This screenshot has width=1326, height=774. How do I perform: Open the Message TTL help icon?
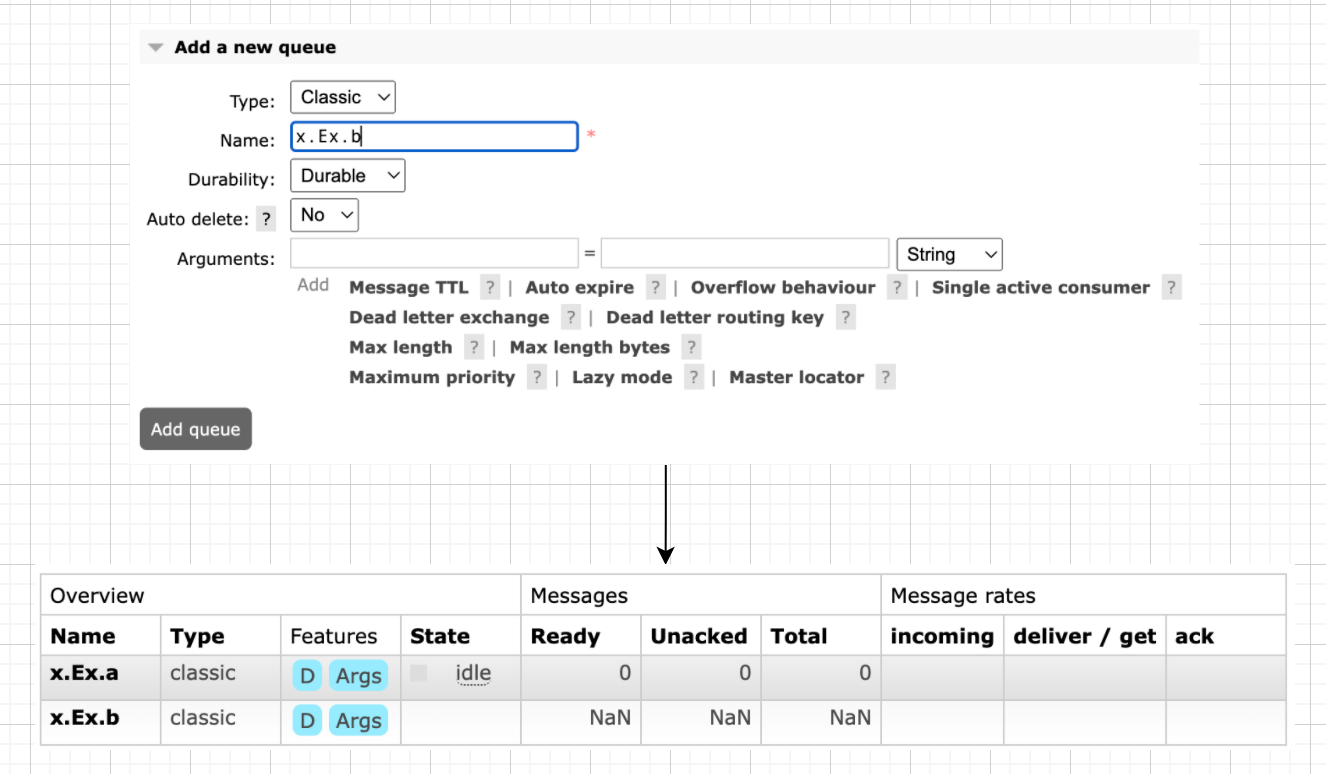(x=490, y=288)
